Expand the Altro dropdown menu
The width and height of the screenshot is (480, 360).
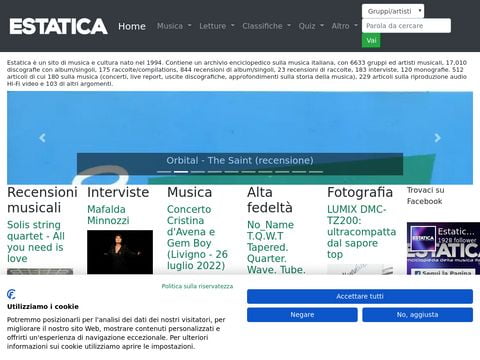click(x=344, y=26)
